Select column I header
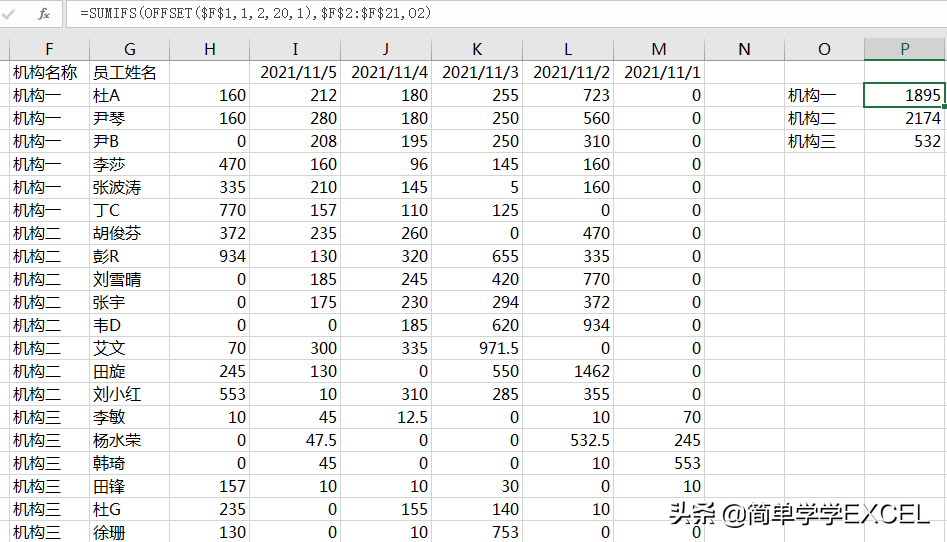Viewport: 947px width, 542px height. click(x=295, y=49)
